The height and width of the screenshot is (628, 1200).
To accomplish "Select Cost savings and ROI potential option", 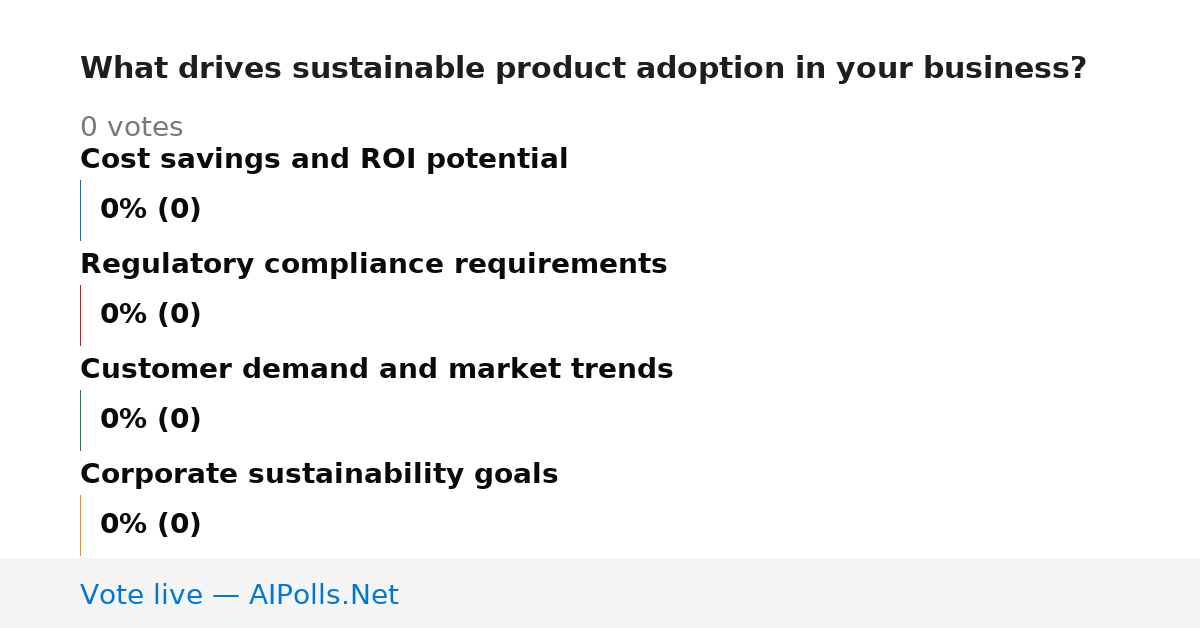I will (324, 160).
